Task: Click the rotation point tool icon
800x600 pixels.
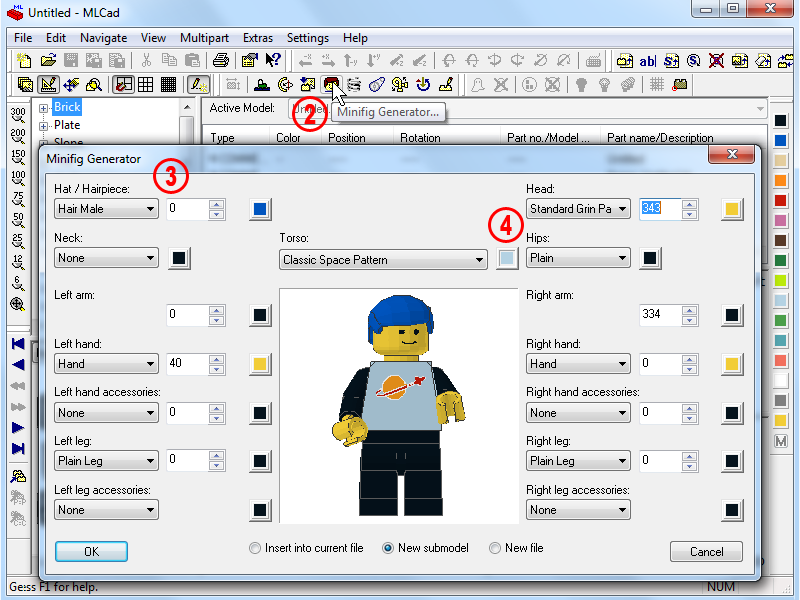Action: pos(285,84)
